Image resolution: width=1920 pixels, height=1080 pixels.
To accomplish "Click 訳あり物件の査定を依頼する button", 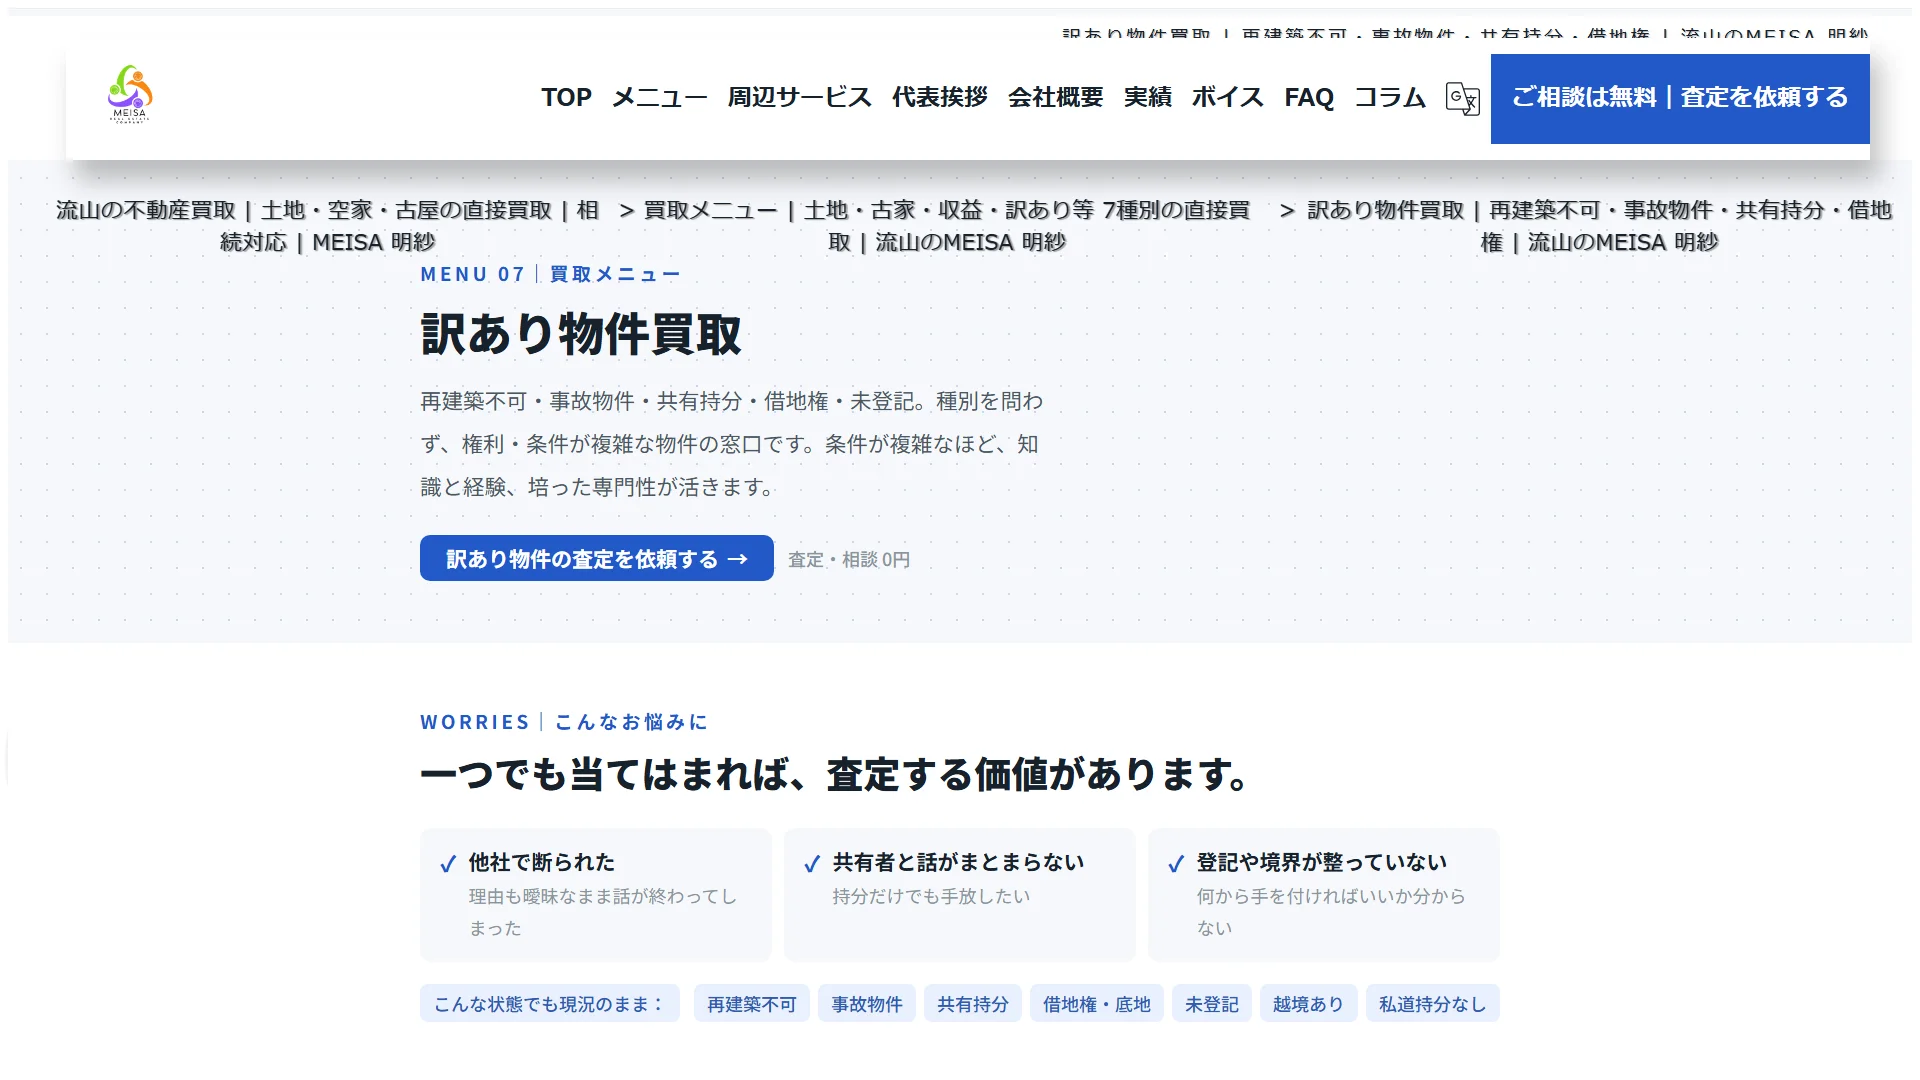I will pyautogui.click(x=597, y=558).
